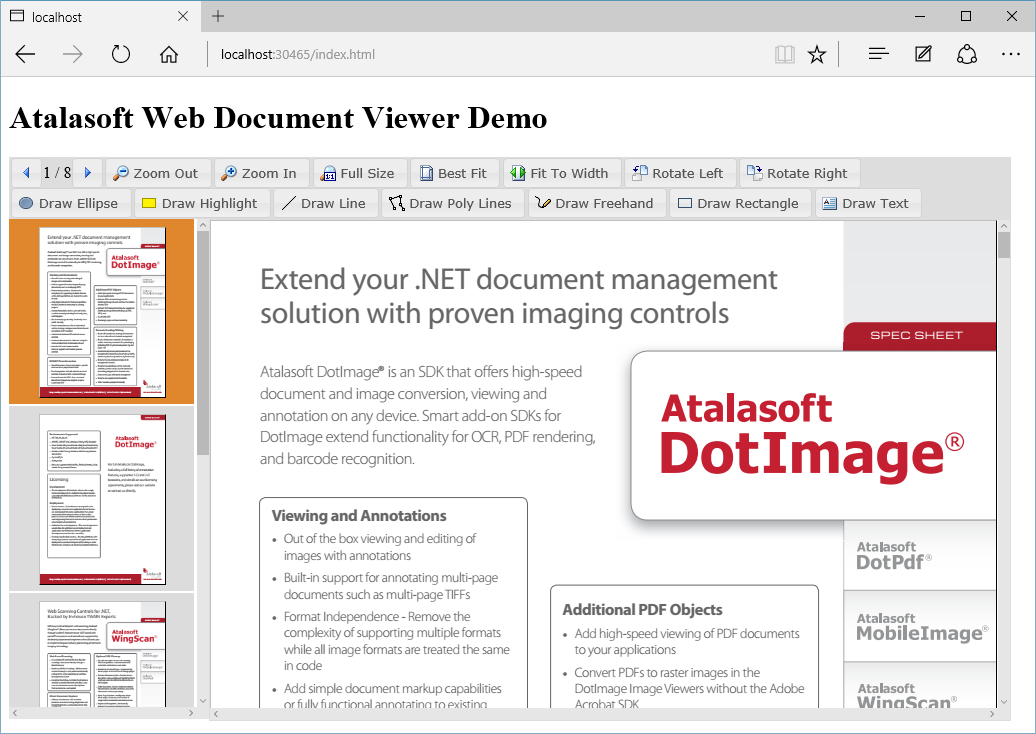
Task: Click the Share icon in browser
Action: tap(967, 54)
